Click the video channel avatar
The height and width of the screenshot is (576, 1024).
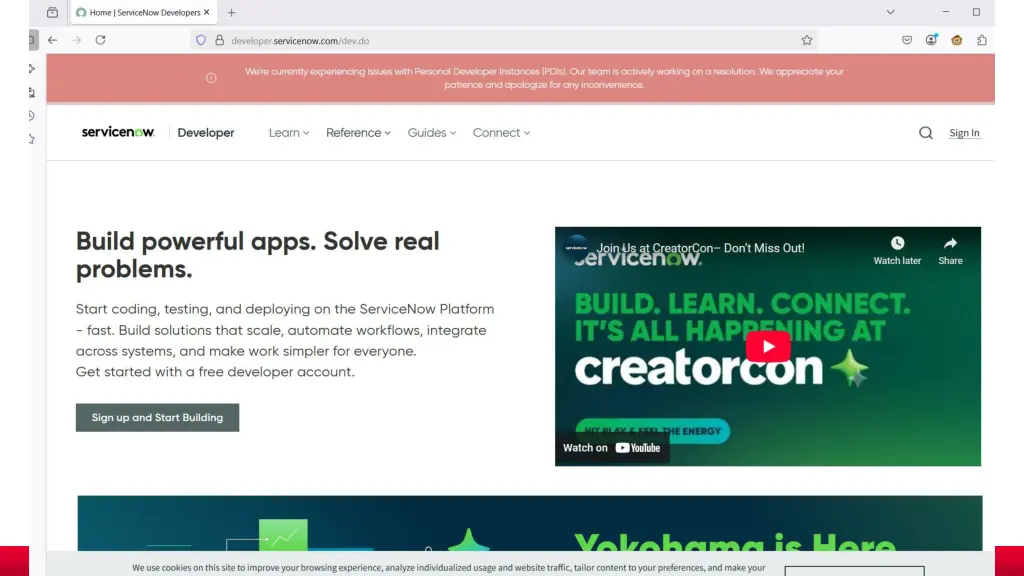tap(577, 248)
